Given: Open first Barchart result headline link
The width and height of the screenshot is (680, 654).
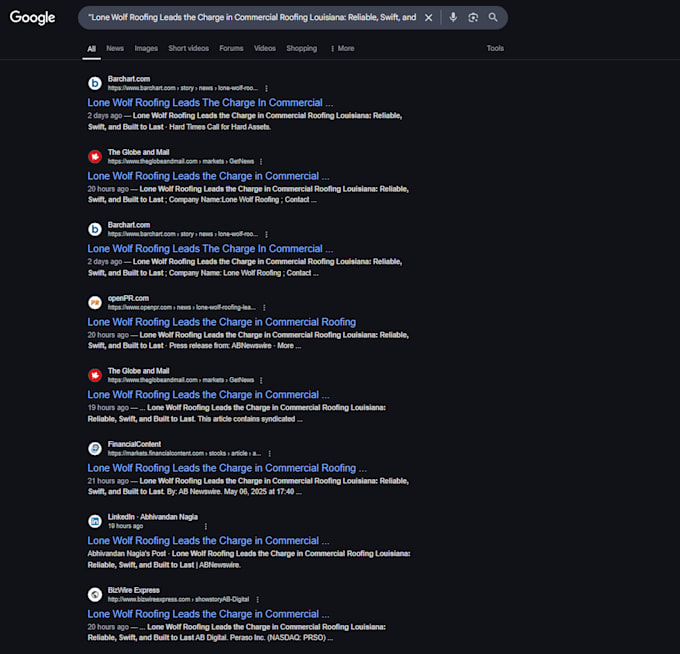Looking at the screenshot, I should coord(210,103).
